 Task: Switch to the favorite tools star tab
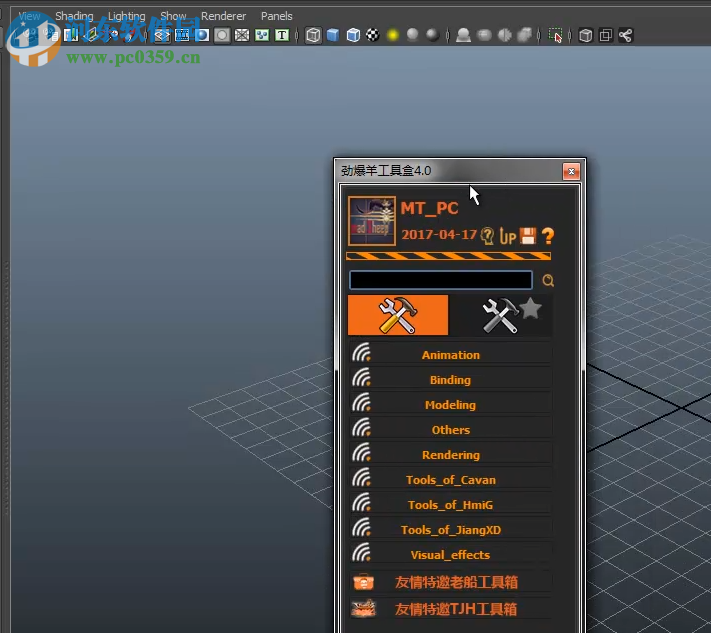502,315
